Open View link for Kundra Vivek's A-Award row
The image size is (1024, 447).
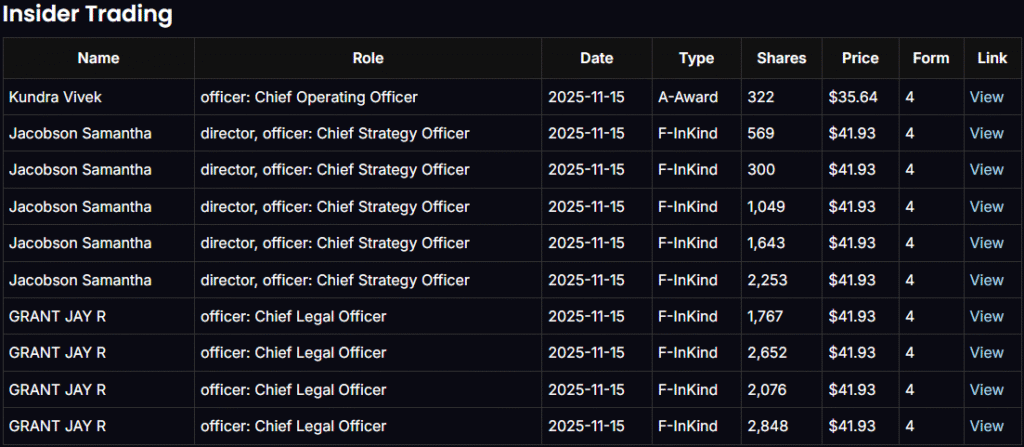[x=986, y=97]
